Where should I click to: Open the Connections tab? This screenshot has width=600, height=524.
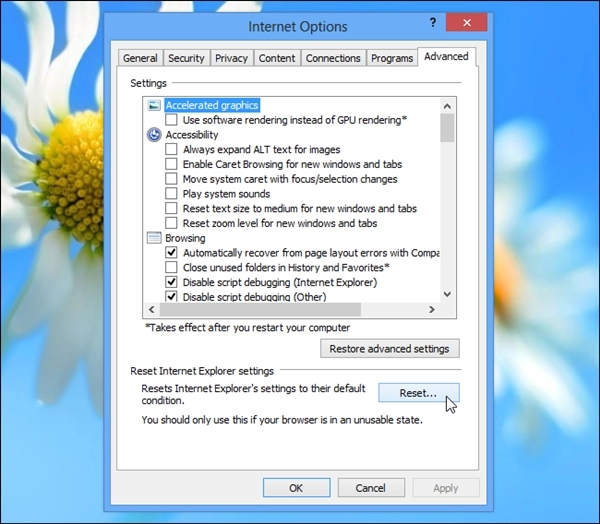(333, 58)
